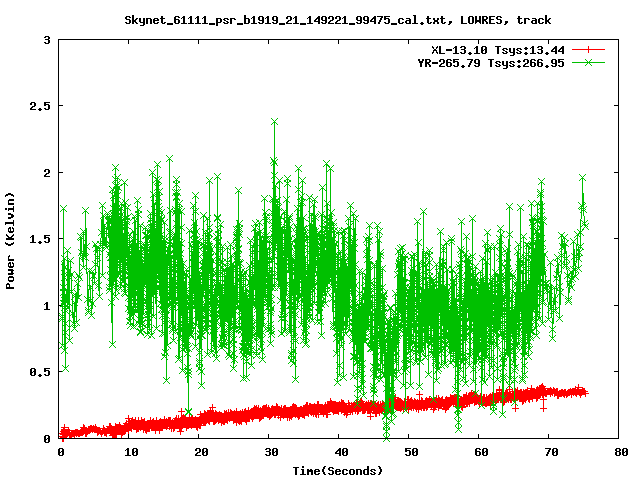Click the Time(Seconds) x-axis label
The height and width of the screenshot is (480, 640).
pos(338,471)
